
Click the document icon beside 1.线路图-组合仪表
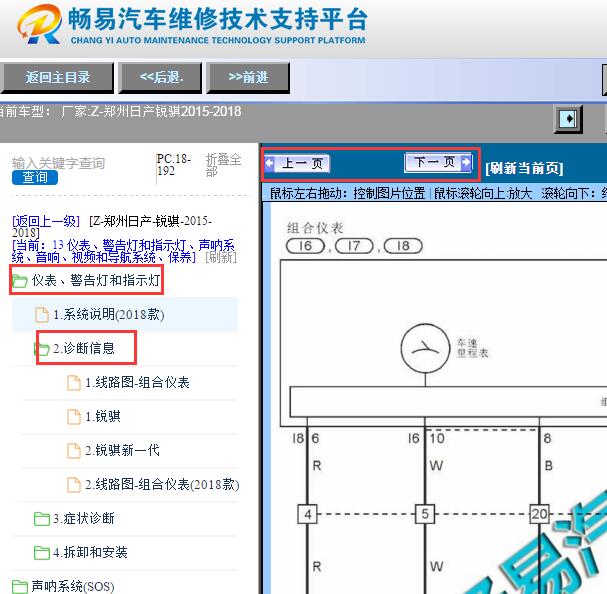74,383
